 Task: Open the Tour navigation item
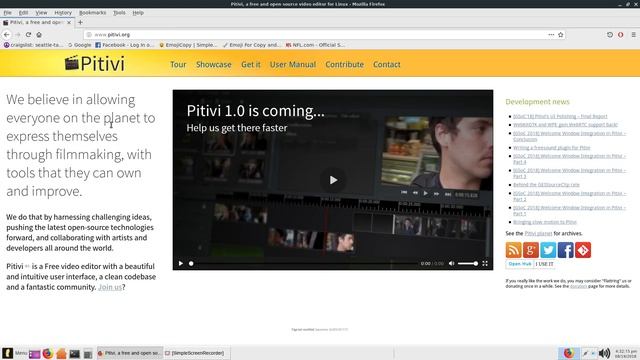point(178,64)
